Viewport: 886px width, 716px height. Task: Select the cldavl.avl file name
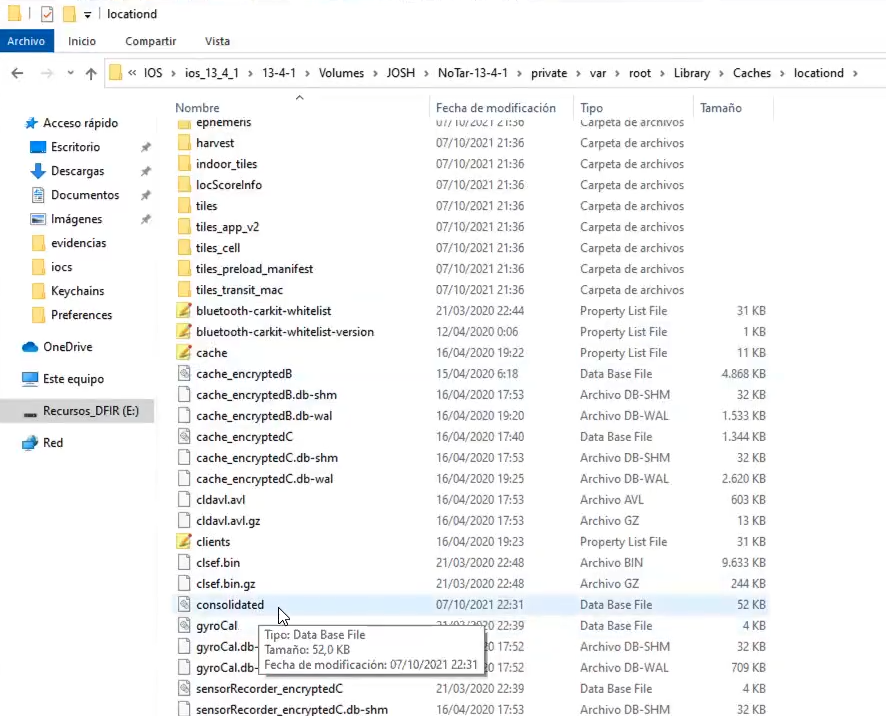(220, 500)
